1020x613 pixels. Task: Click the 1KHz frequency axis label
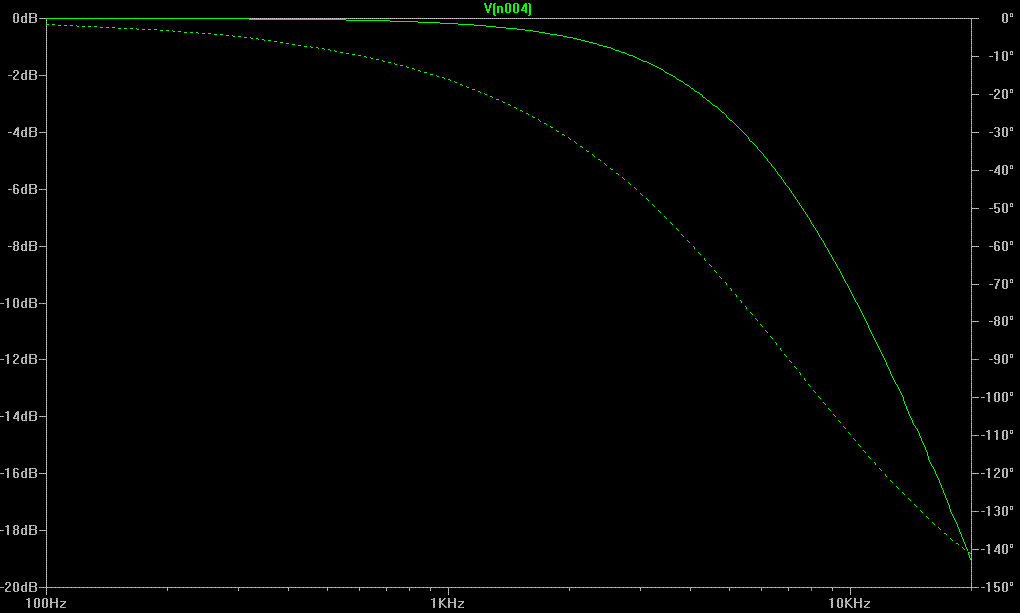click(x=448, y=603)
